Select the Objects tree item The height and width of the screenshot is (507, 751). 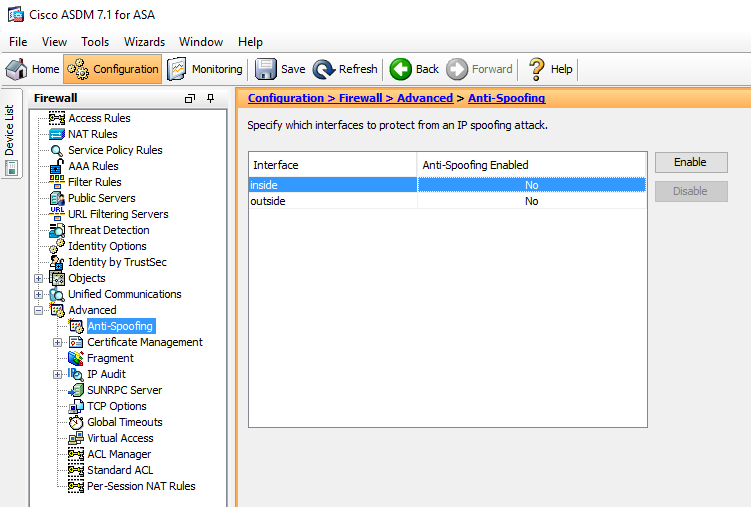tap(87, 278)
